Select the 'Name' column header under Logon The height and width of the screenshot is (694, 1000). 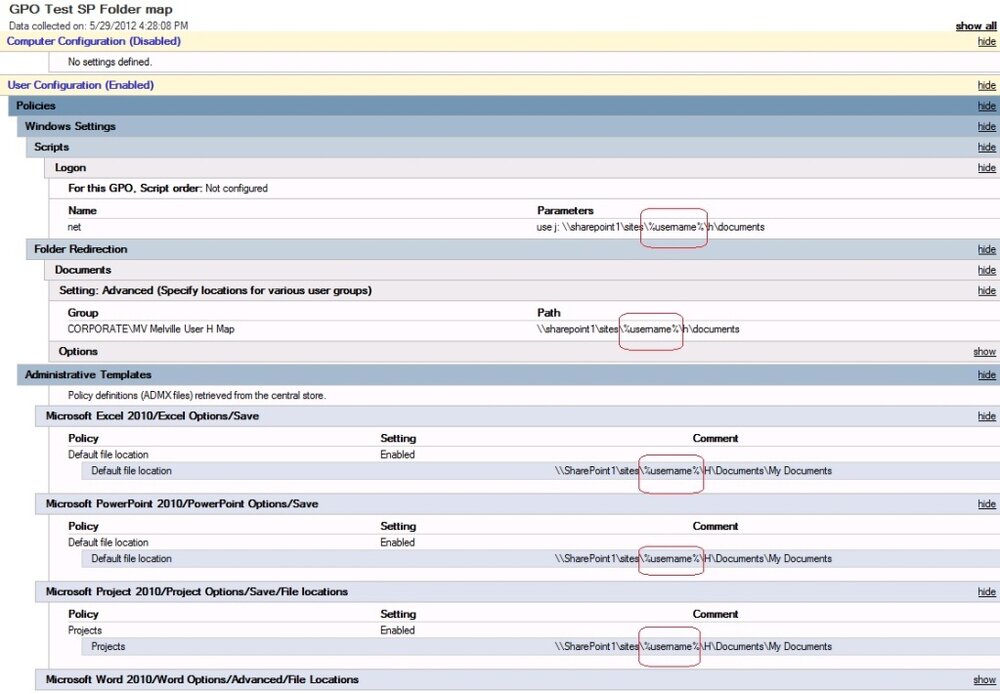[82, 210]
